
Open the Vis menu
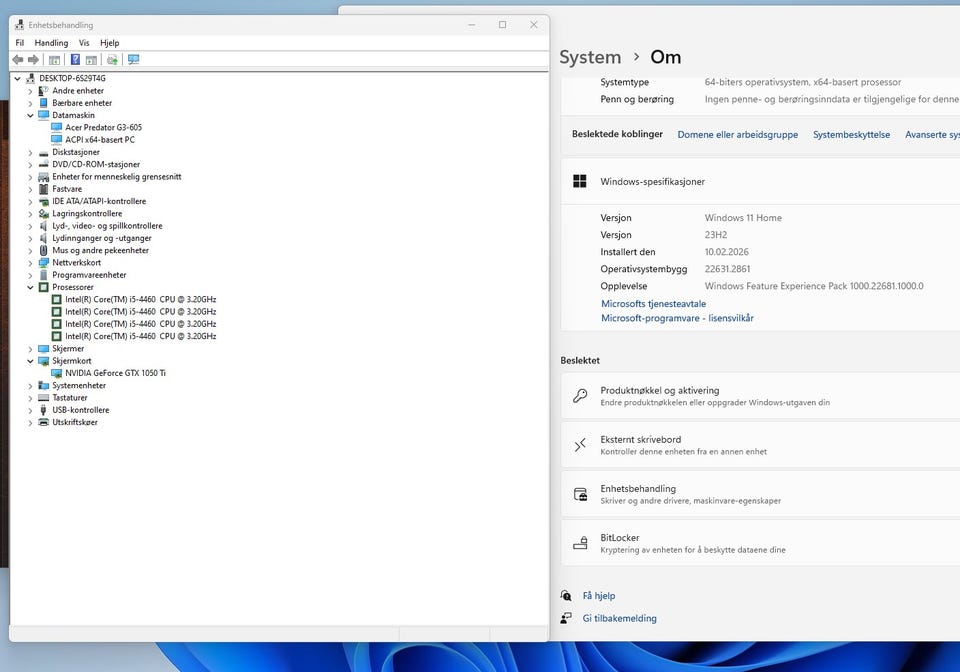84,43
